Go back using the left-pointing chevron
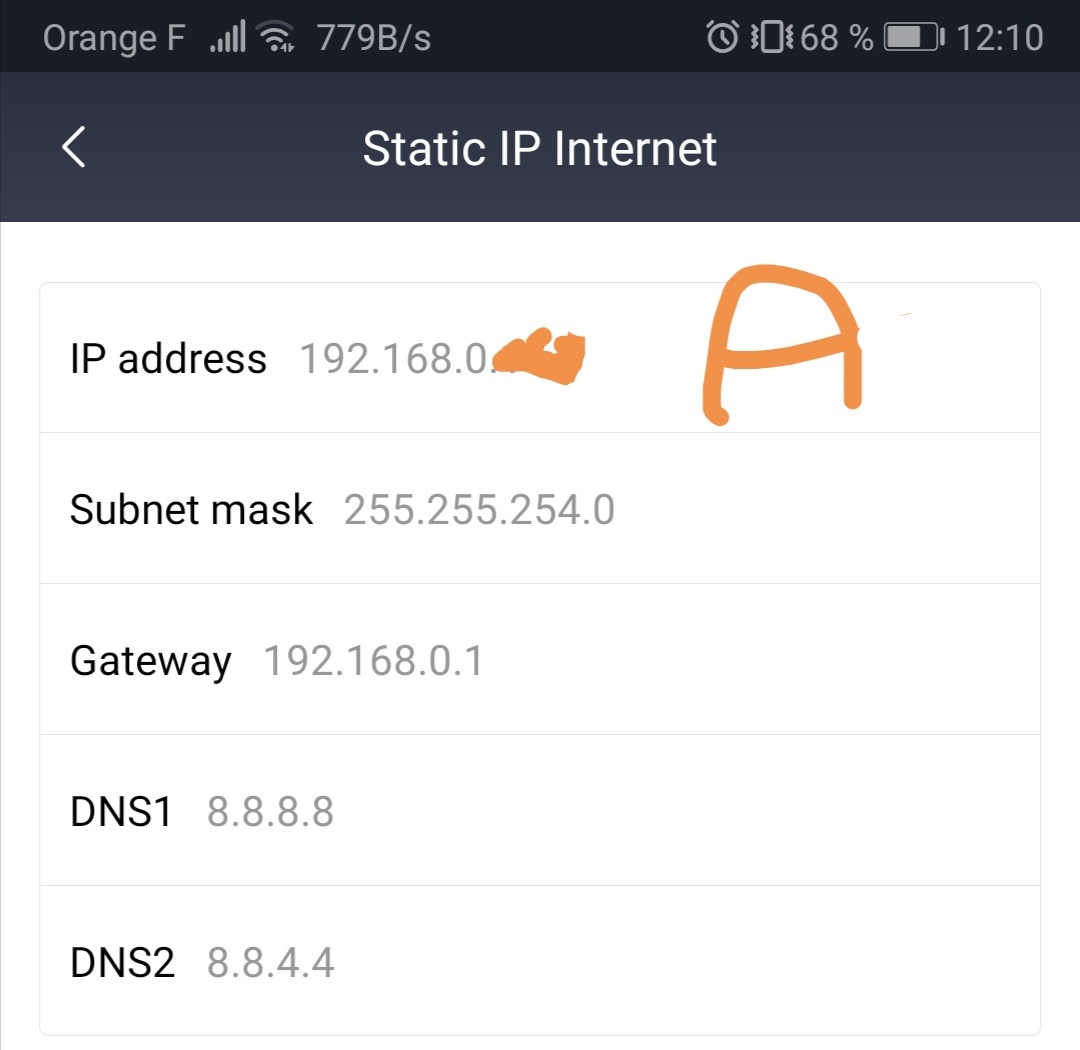1080x1050 pixels. pyautogui.click(x=72, y=146)
